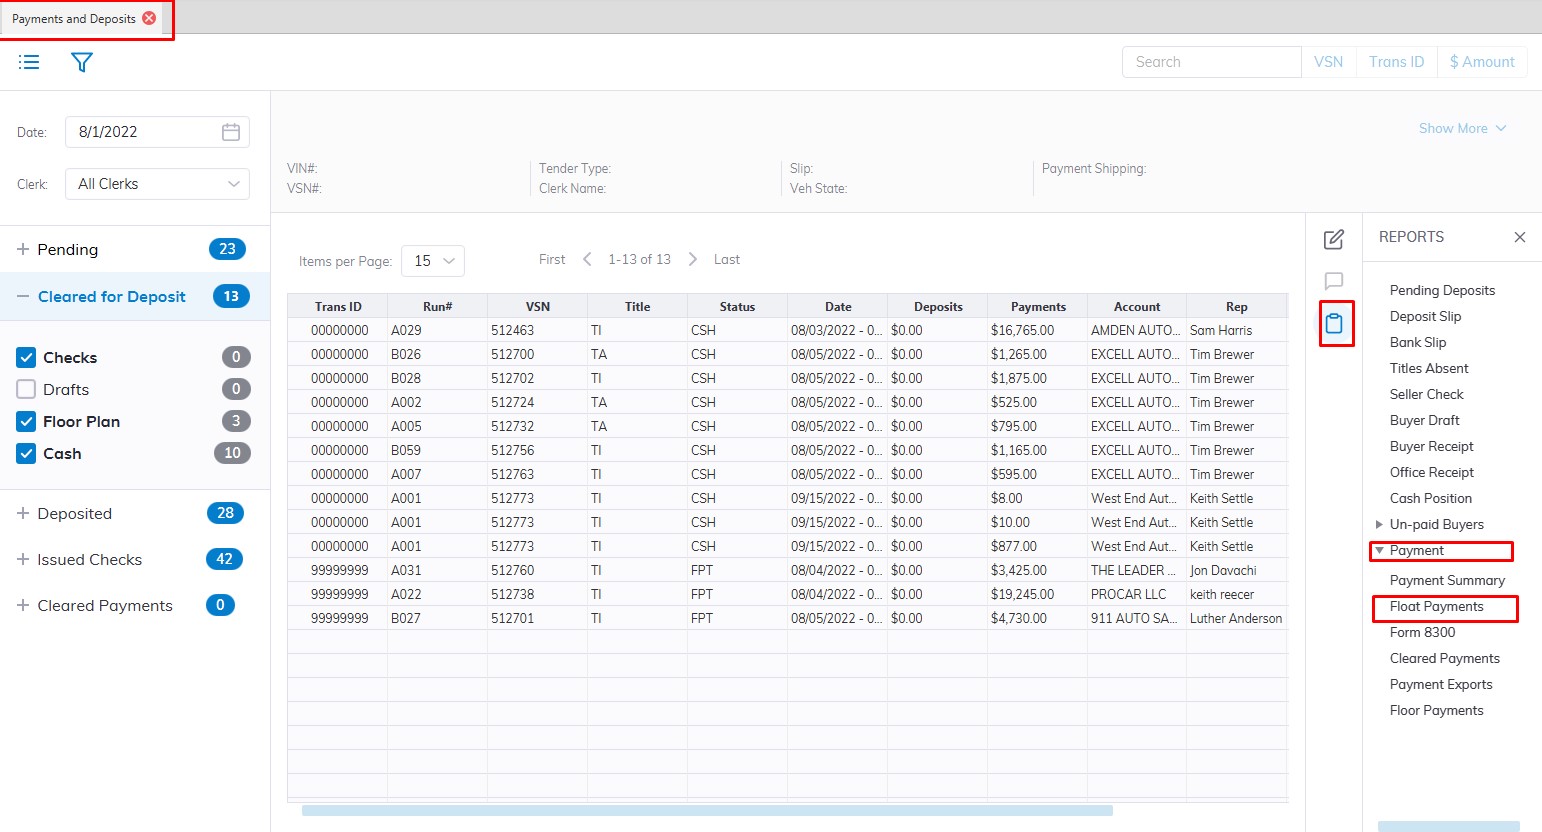Click the list menu icon

click(30, 62)
